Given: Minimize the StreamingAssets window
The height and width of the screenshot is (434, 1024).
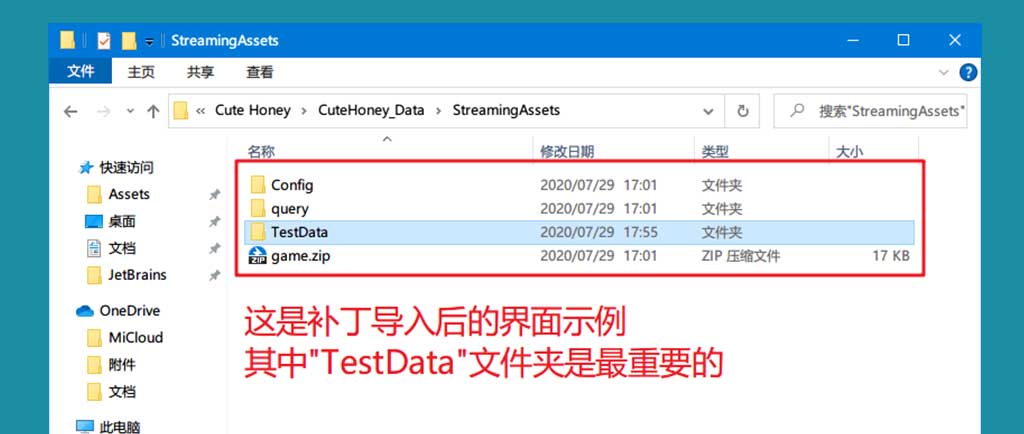Looking at the screenshot, I should tap(853, 40).
